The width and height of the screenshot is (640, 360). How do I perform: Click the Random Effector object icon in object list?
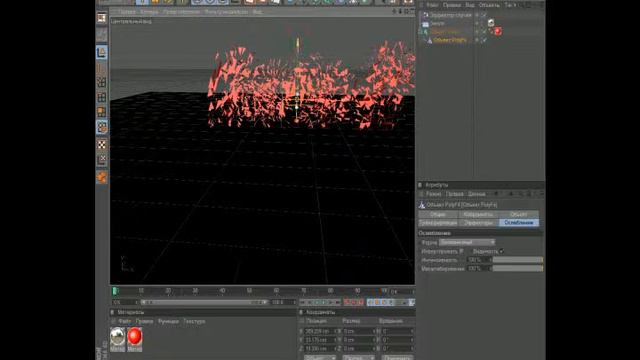[x=425, y=15]
